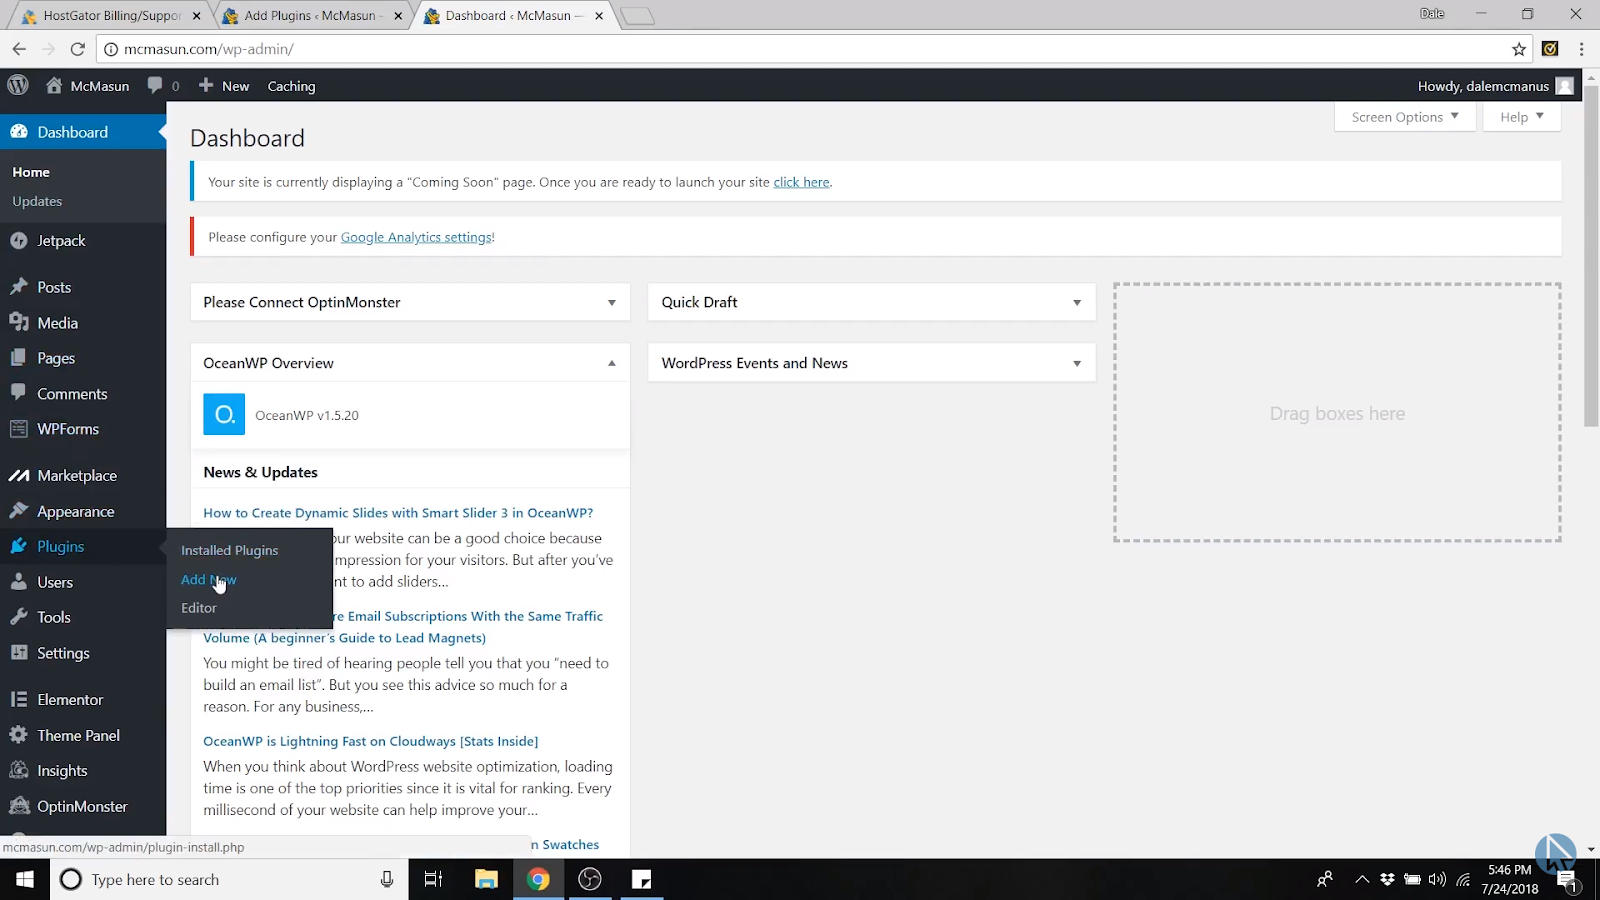Click the Howdy, dalemcmanus account link
1600x900 pixels.
1495,86
